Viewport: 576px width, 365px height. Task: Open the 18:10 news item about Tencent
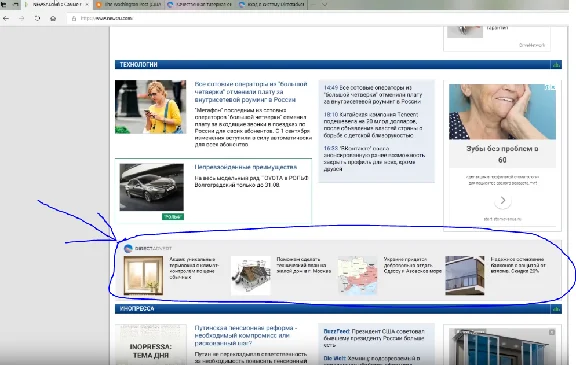373,125
